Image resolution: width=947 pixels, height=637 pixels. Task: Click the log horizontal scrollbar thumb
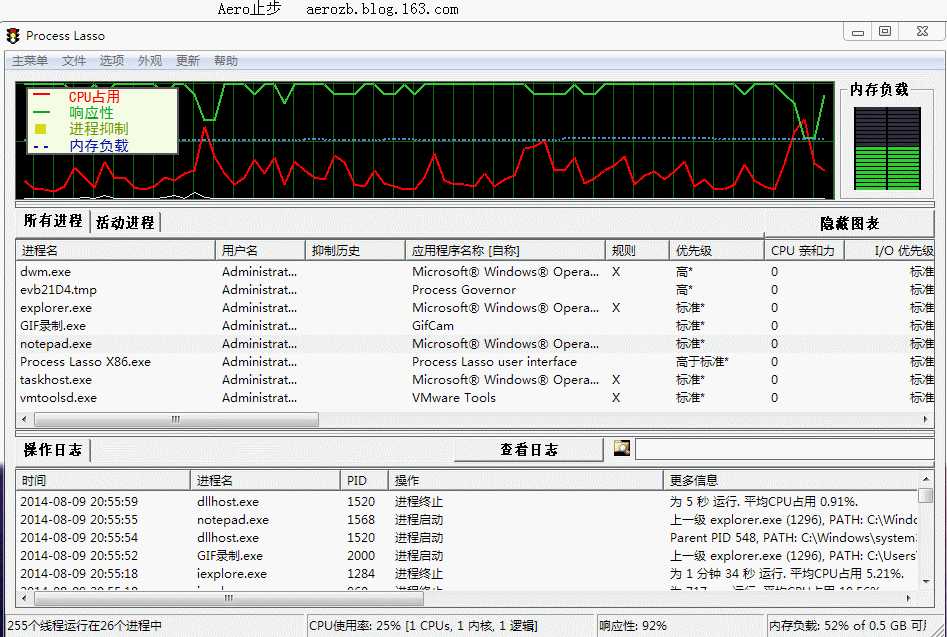[x=229, y=598]
